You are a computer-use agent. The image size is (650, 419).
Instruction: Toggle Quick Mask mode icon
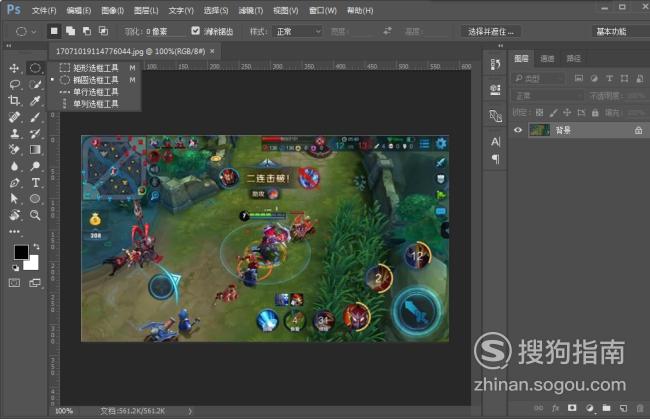15,283
